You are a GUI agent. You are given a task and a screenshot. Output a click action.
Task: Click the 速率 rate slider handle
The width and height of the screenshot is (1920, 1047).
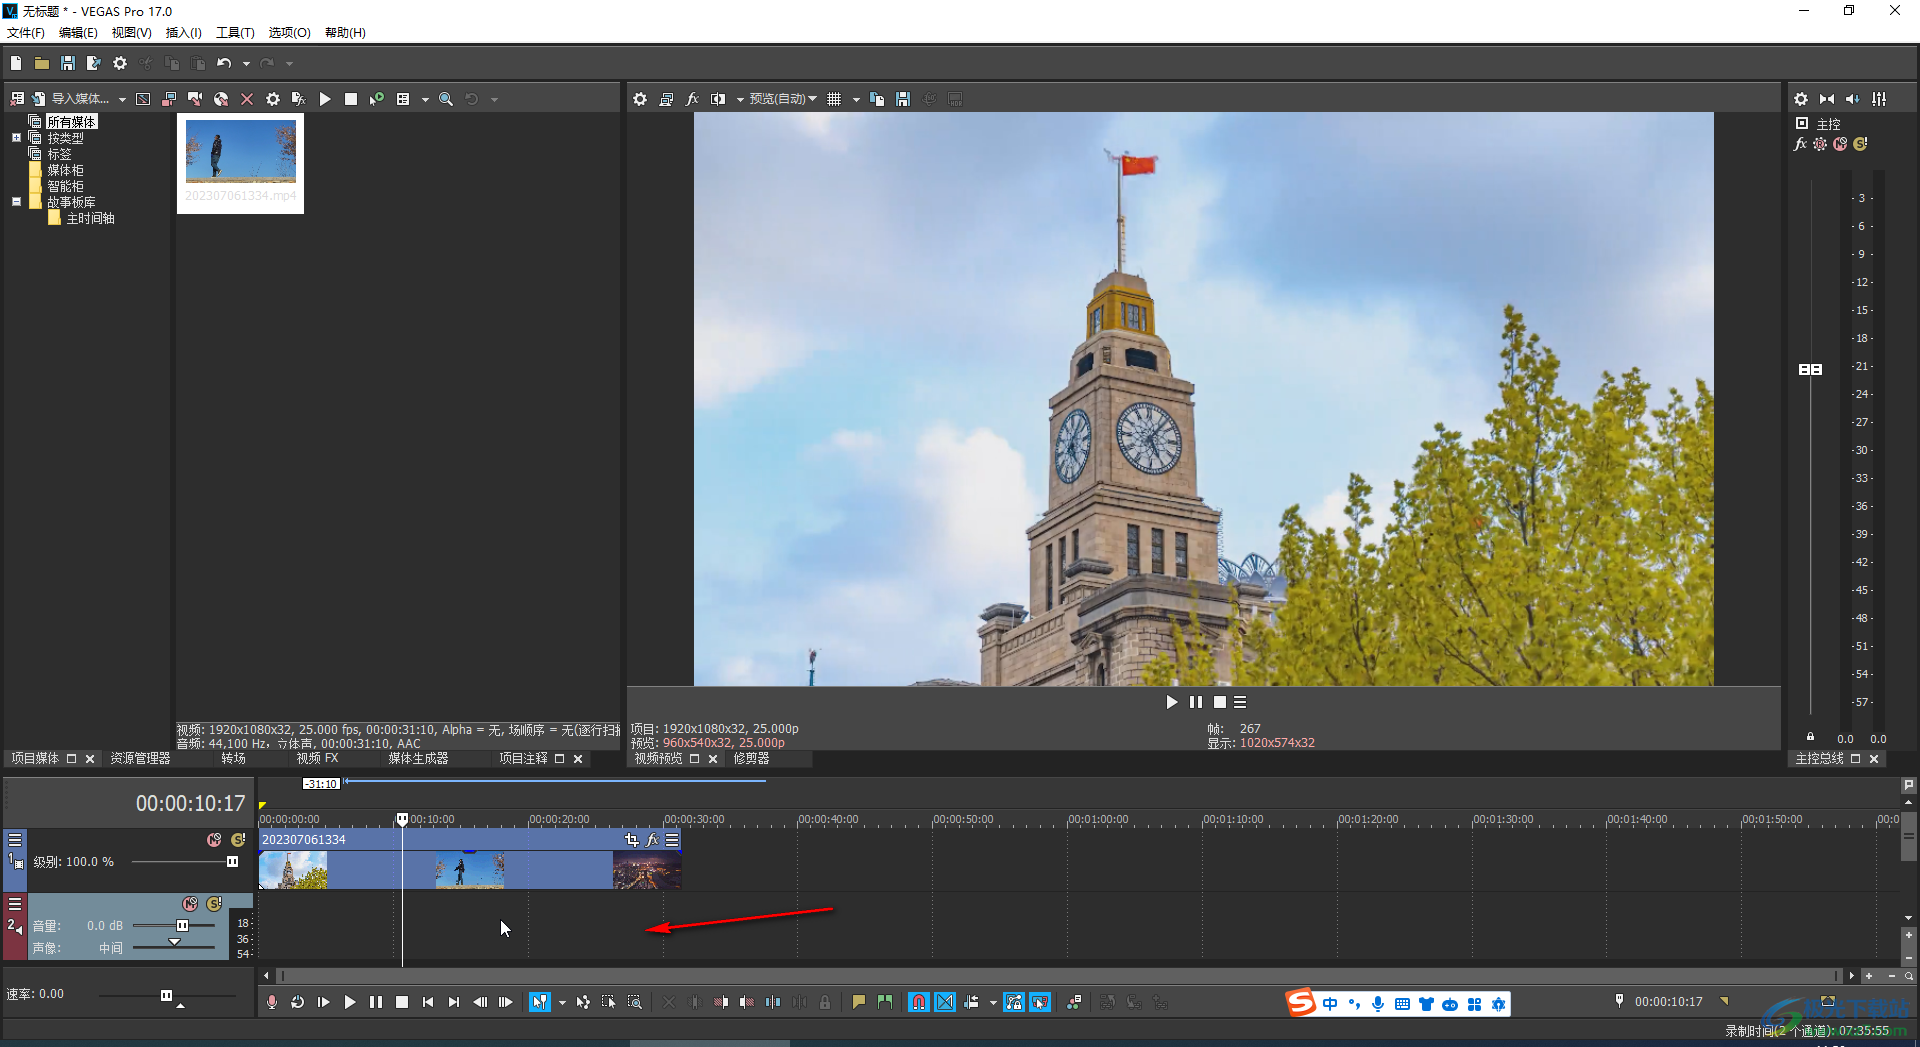pyautogui.click(x=166, y=995)
